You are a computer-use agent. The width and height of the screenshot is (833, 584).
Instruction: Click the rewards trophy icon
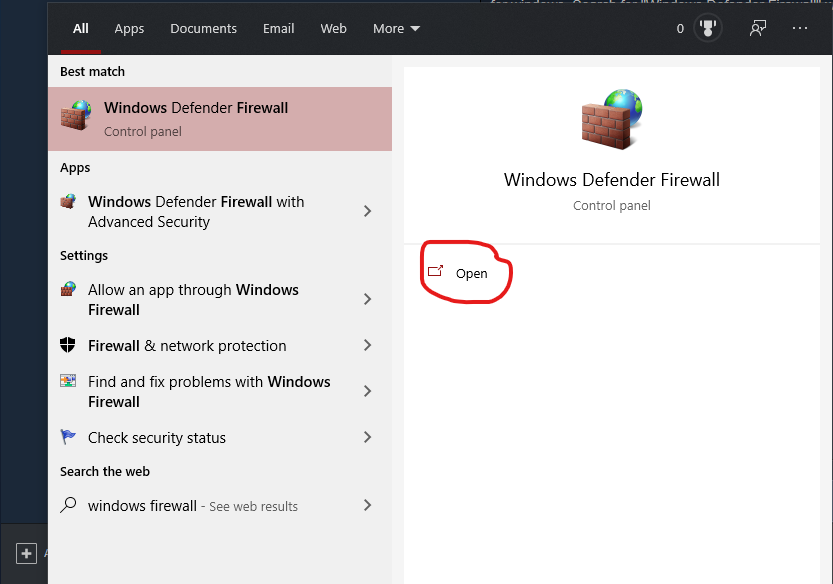click(708, 28)
